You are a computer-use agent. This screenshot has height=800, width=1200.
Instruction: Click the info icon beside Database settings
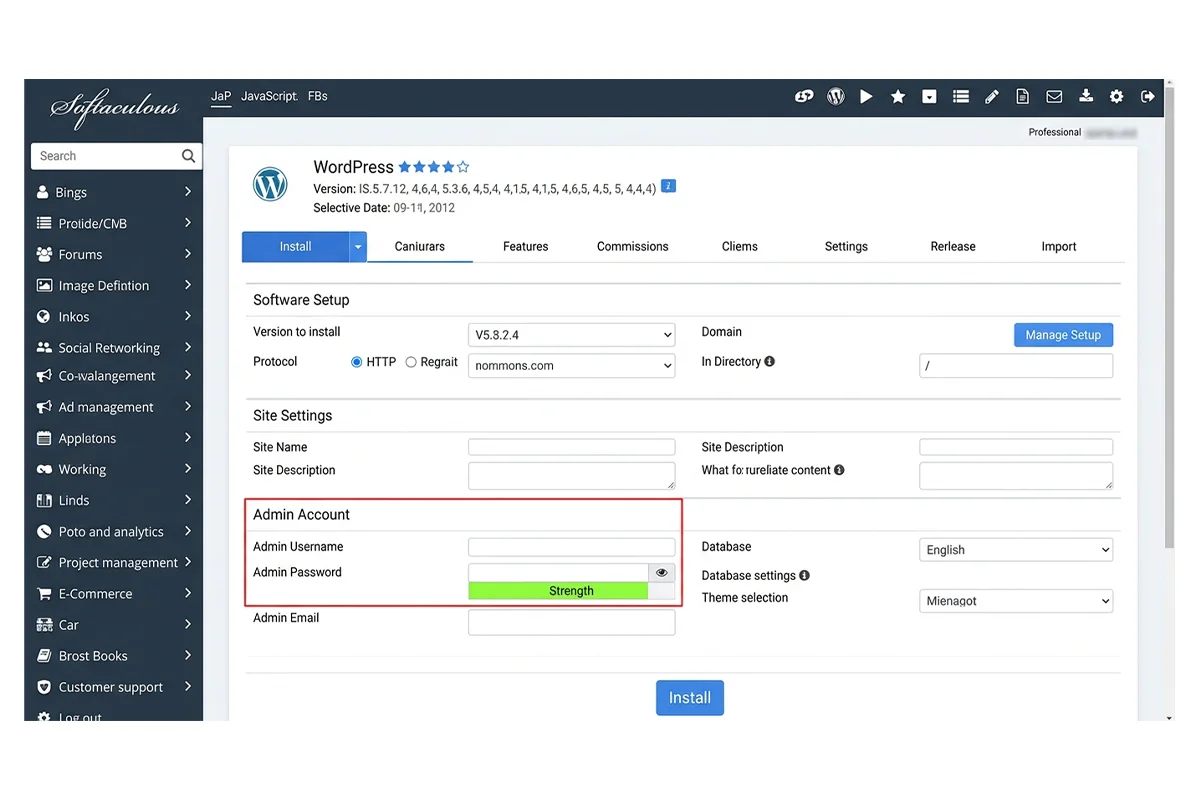click(804, 575)
